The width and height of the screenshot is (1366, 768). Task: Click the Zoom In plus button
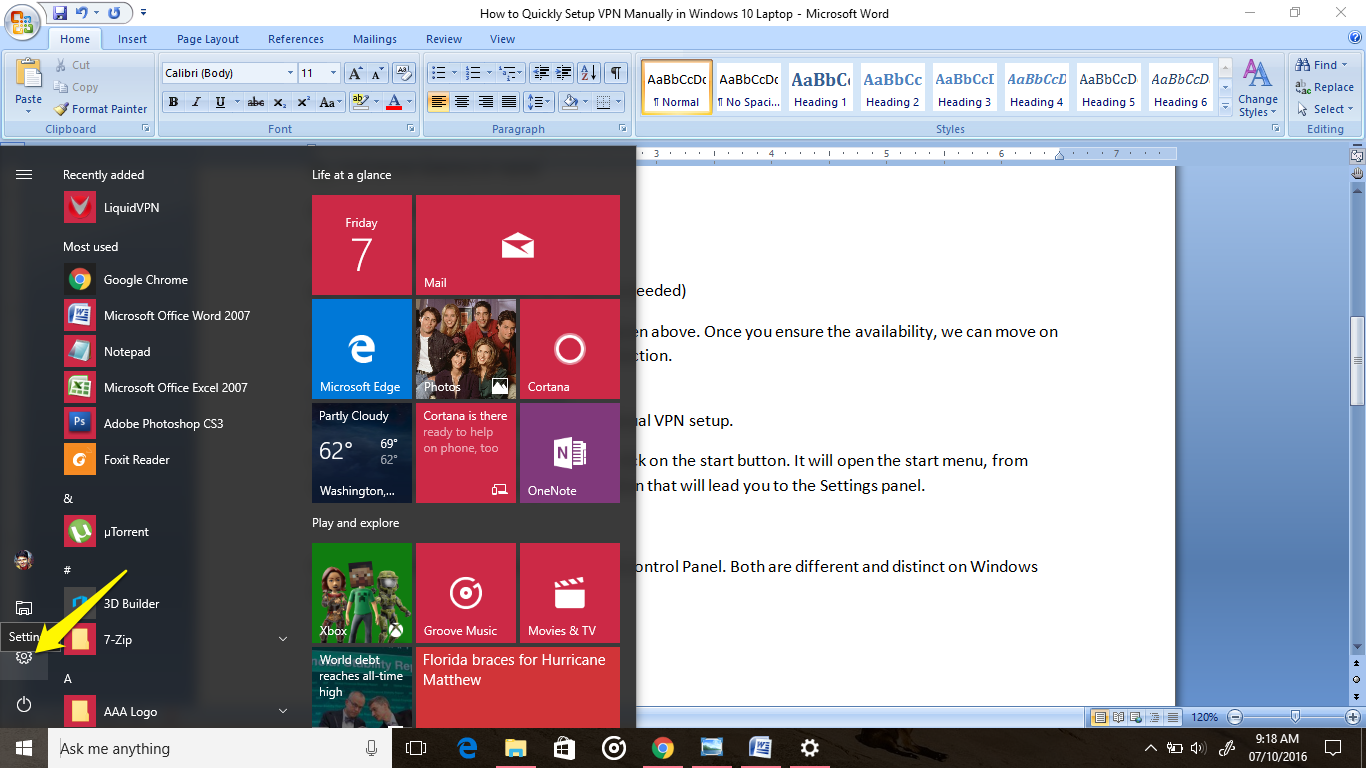[1355, 717]
